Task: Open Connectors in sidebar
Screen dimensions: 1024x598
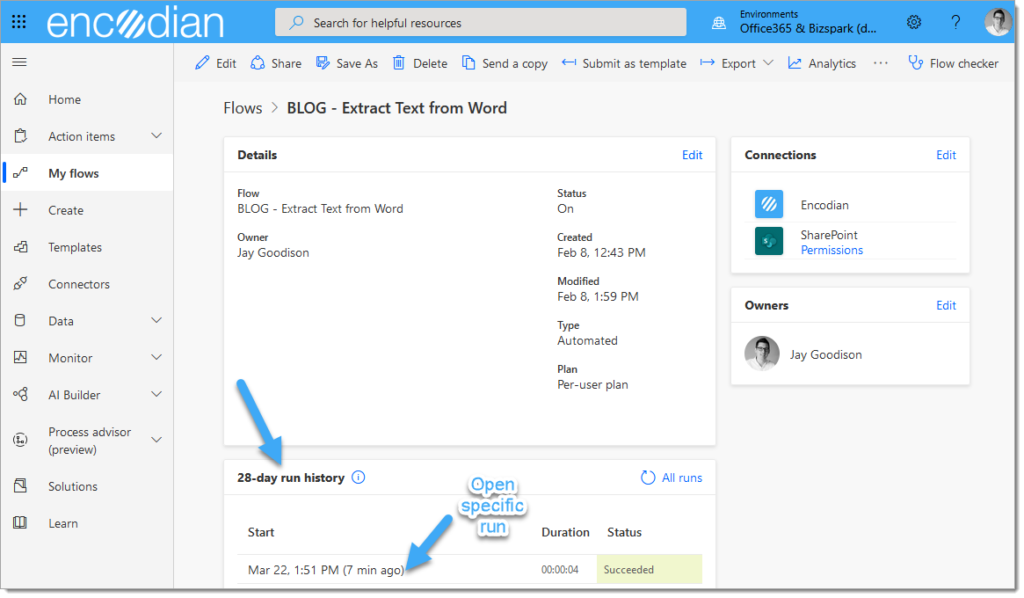Action: [79, 284]
